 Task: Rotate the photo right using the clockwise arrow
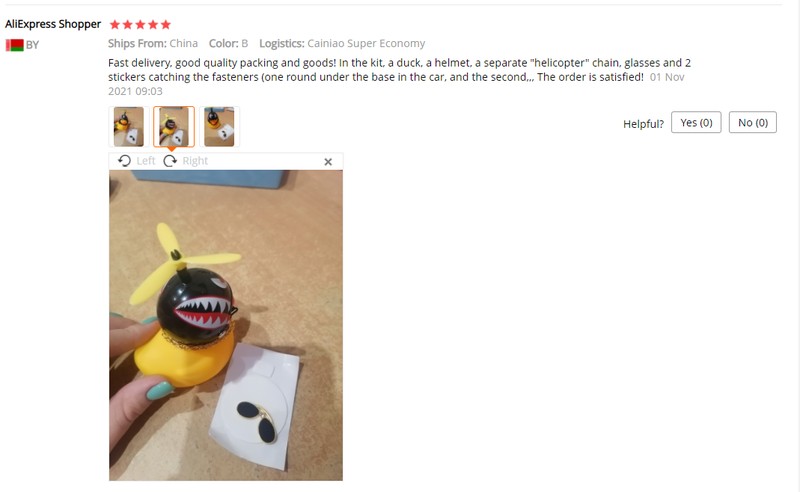(170, 161)
